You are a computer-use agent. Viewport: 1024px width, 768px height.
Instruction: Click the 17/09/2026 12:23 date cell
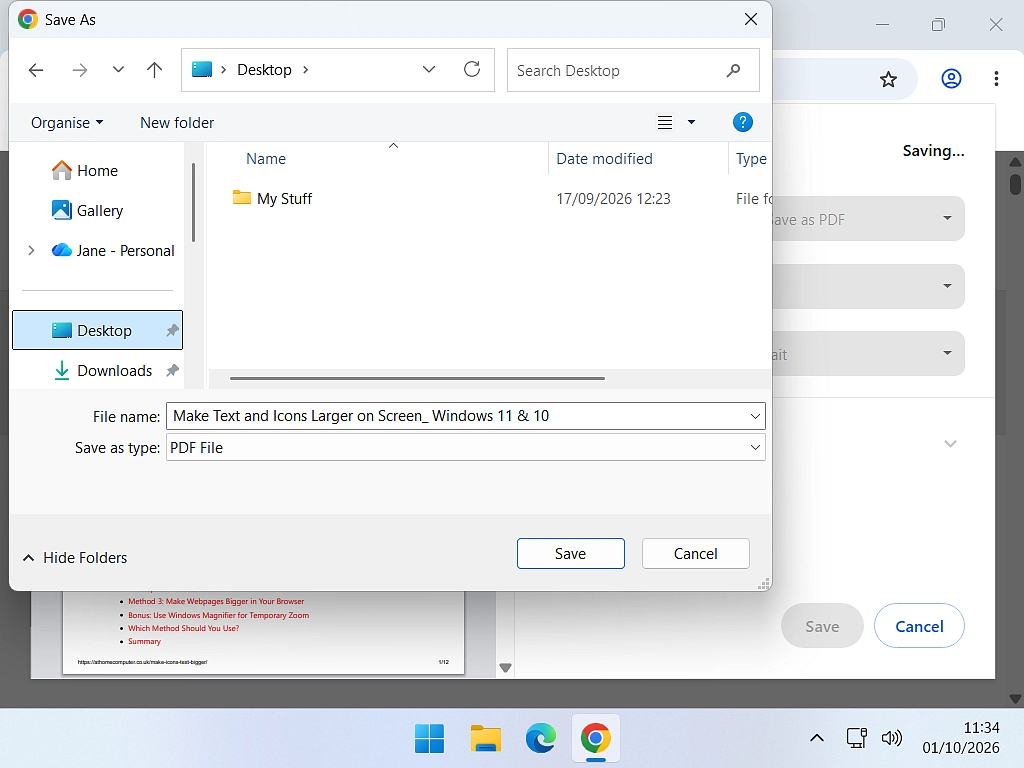(613, 199)
